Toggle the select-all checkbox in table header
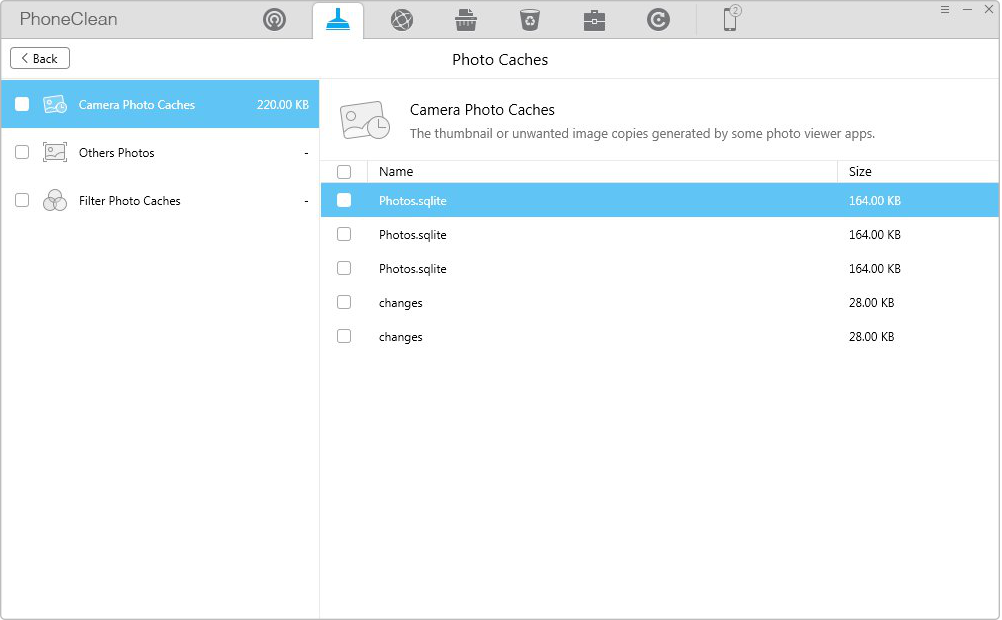1002x620 pixels. tap(344, 172)
